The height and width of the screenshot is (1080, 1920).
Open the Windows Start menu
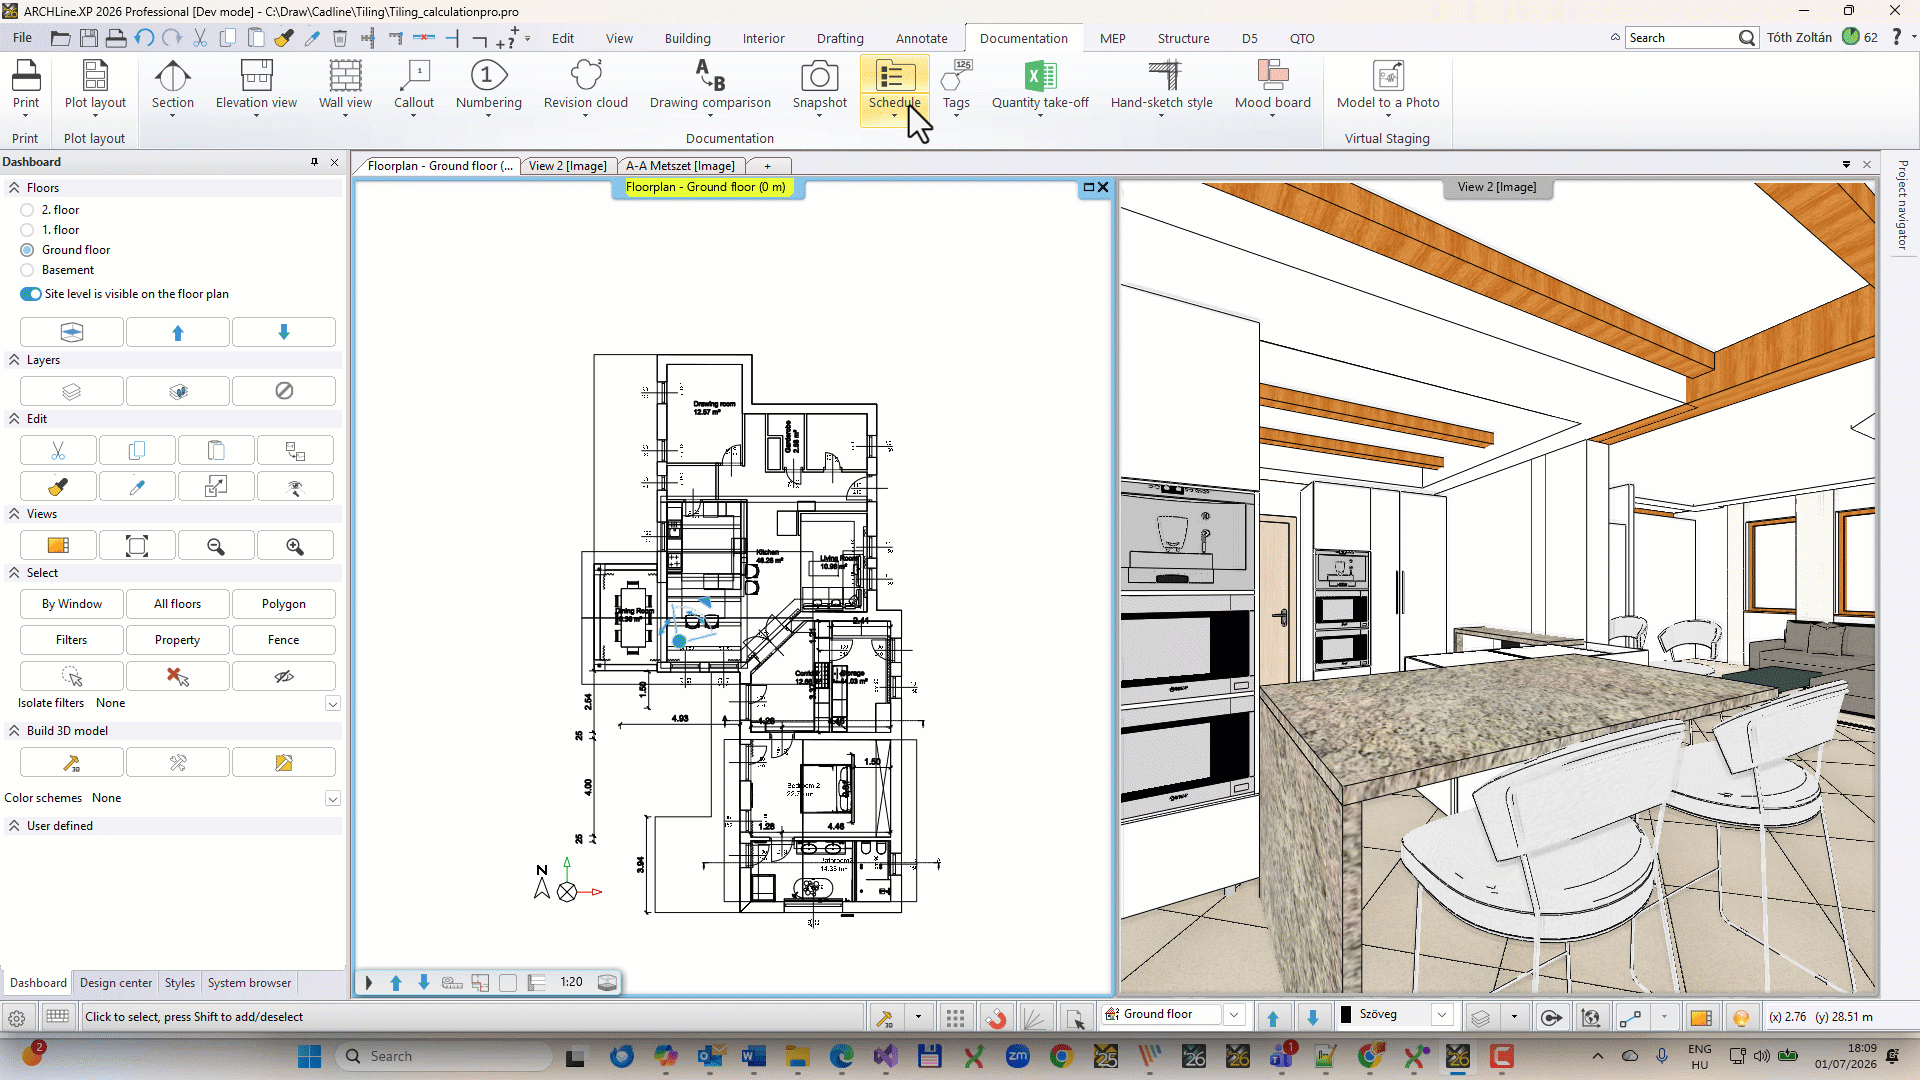tap(309, 1056)
